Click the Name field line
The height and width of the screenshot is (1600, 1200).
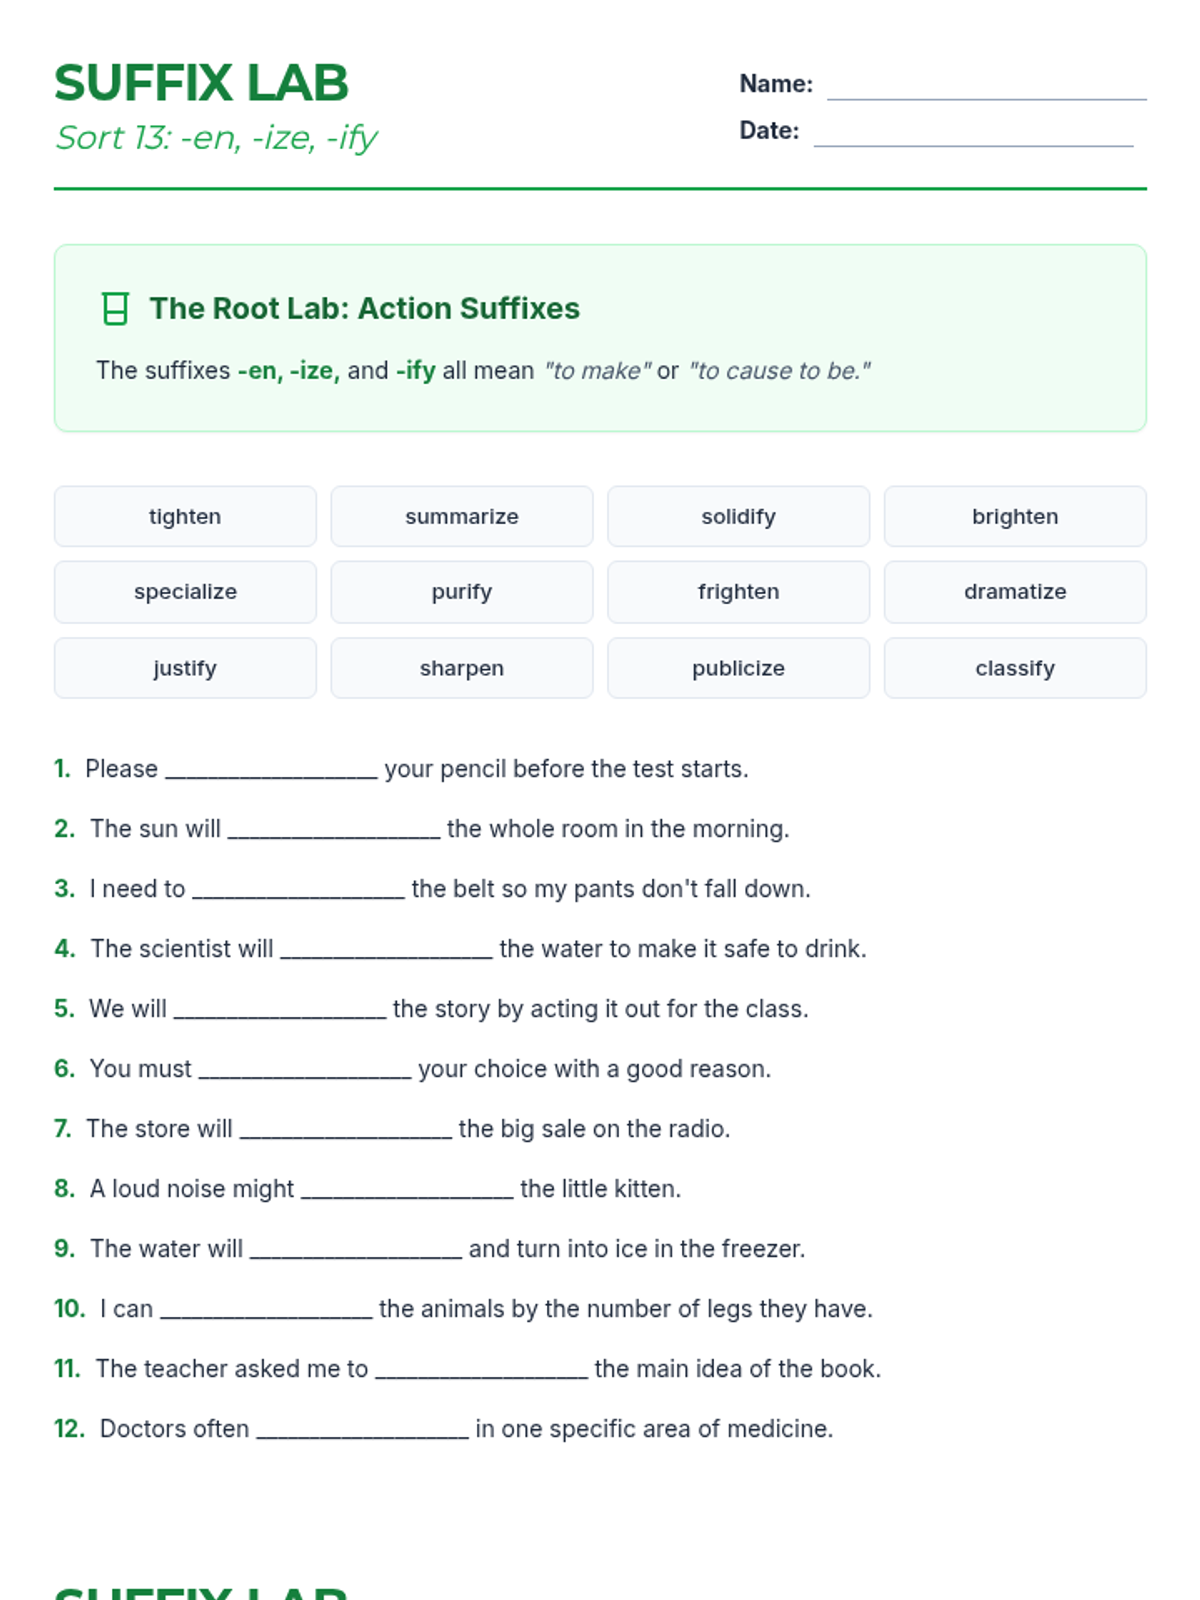coord(987,86)
